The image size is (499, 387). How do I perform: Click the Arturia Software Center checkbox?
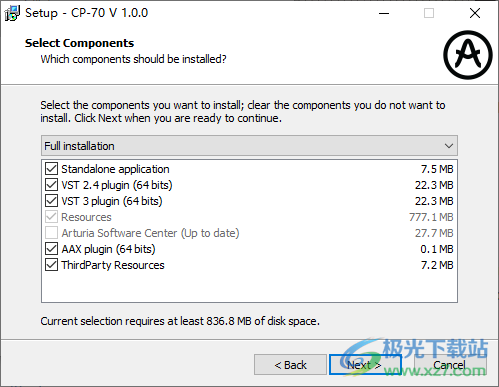click(x=51, y=233)
